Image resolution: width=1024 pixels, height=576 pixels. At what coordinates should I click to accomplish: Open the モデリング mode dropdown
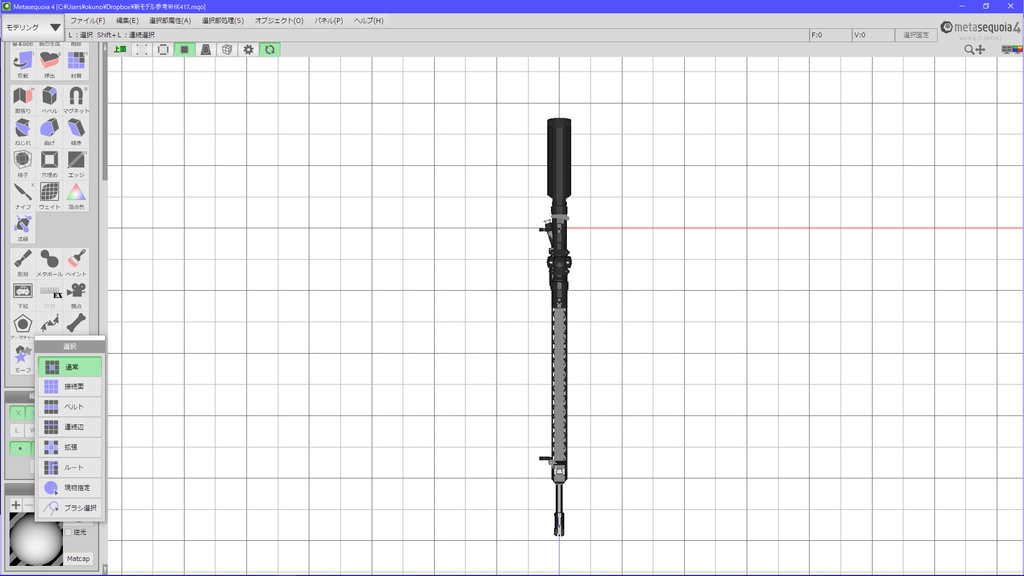(33, 27)
